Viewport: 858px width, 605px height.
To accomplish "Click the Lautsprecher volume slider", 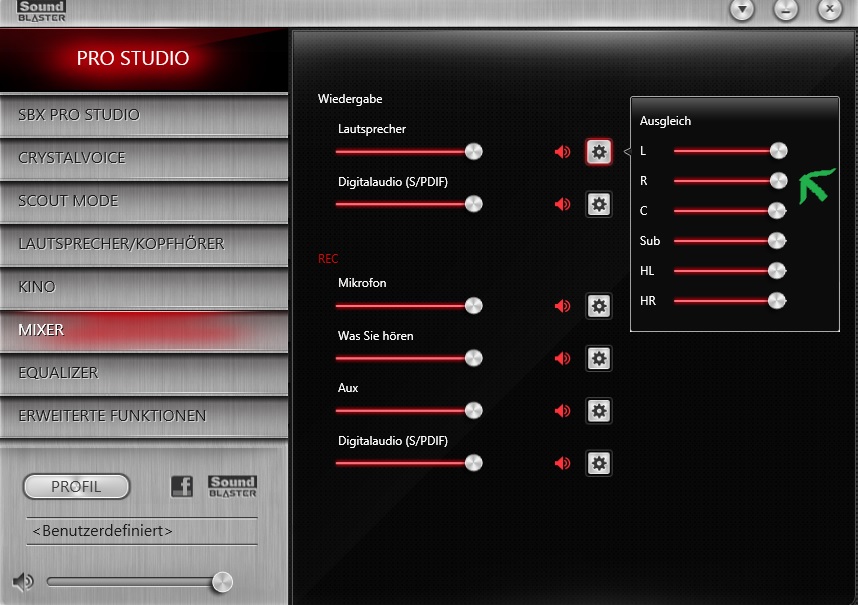I will pos(409,152).
